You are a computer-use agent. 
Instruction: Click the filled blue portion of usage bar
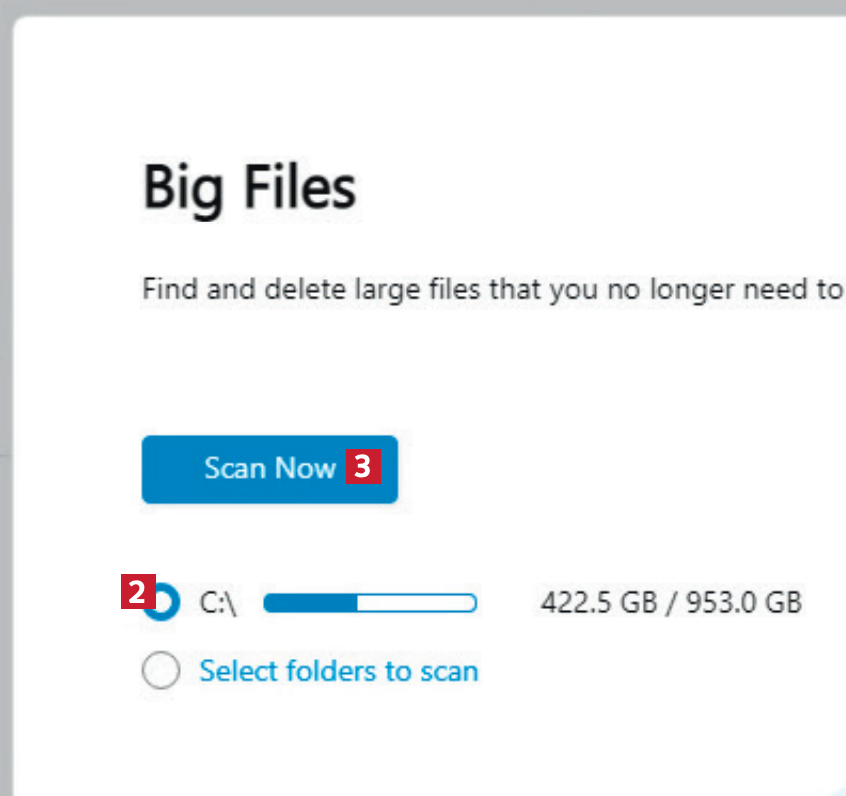[x=310, y=603]
